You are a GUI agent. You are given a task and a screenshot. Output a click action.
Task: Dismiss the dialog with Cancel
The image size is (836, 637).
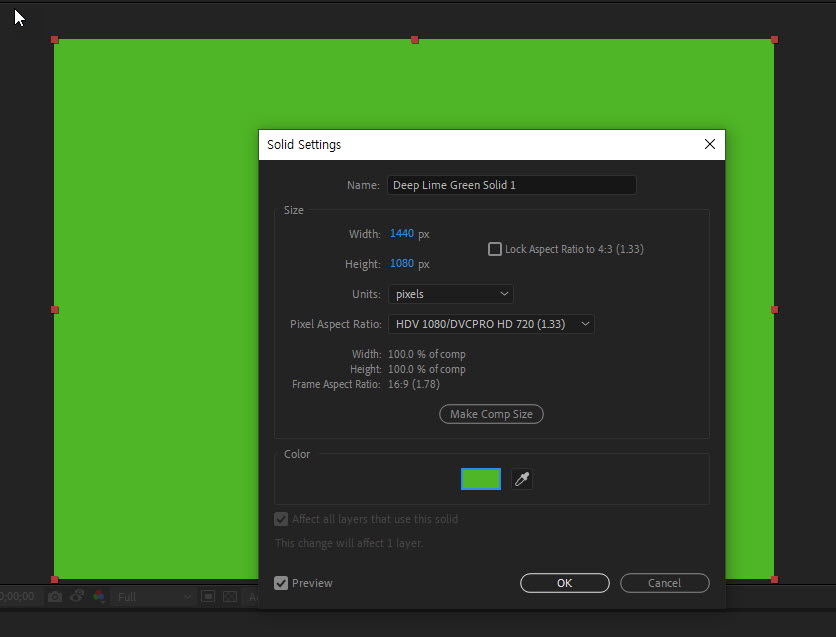coord(664,583)
